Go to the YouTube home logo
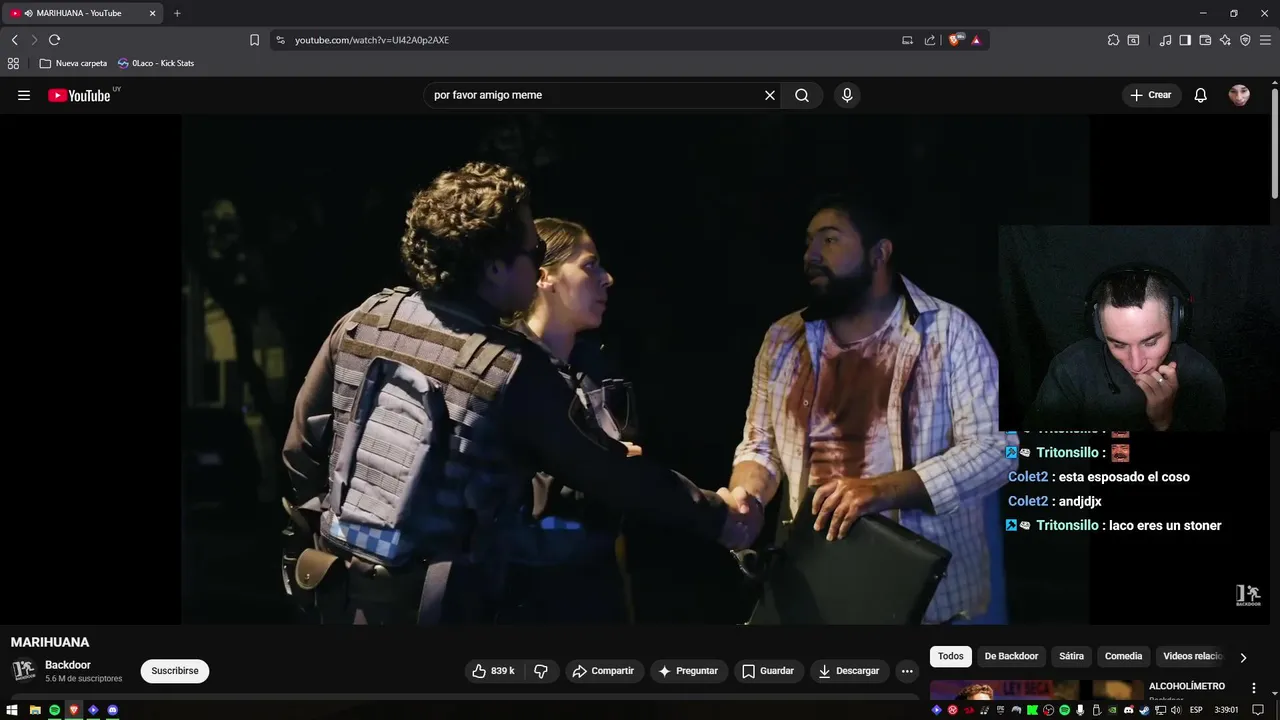1280x720 pixels. pos(79,95)
